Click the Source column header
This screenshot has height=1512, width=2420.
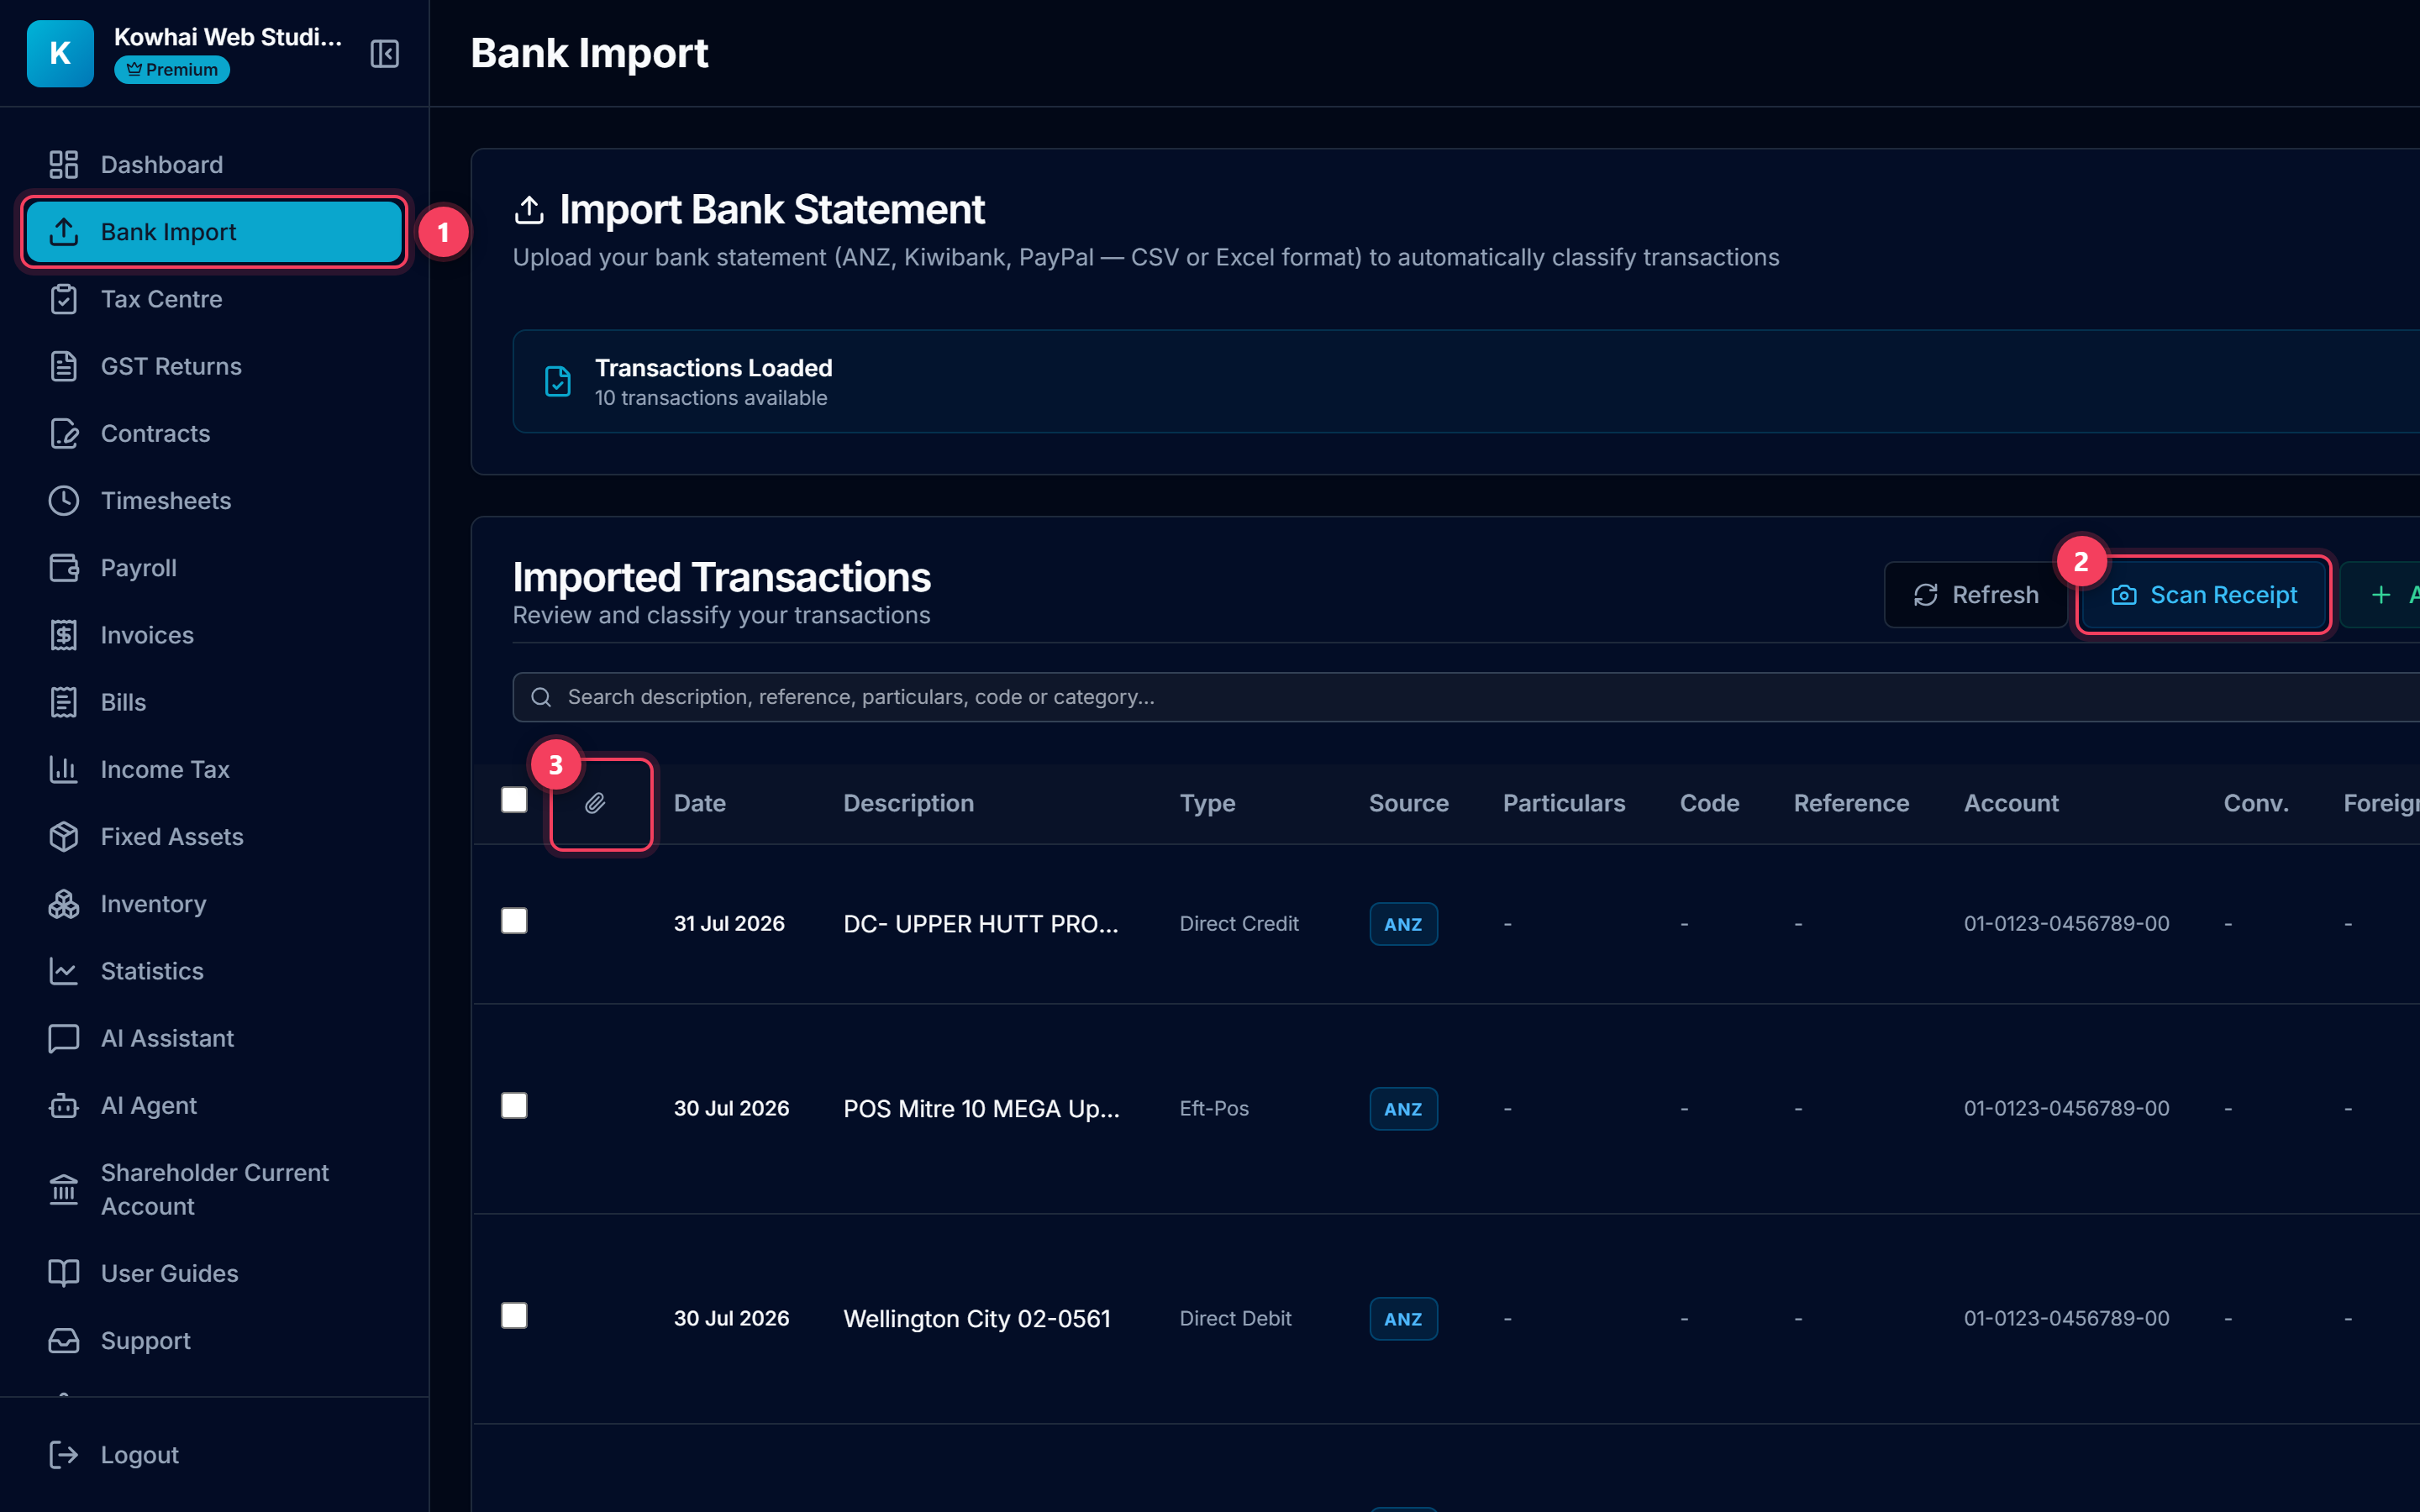click(x=1408, y=803)
